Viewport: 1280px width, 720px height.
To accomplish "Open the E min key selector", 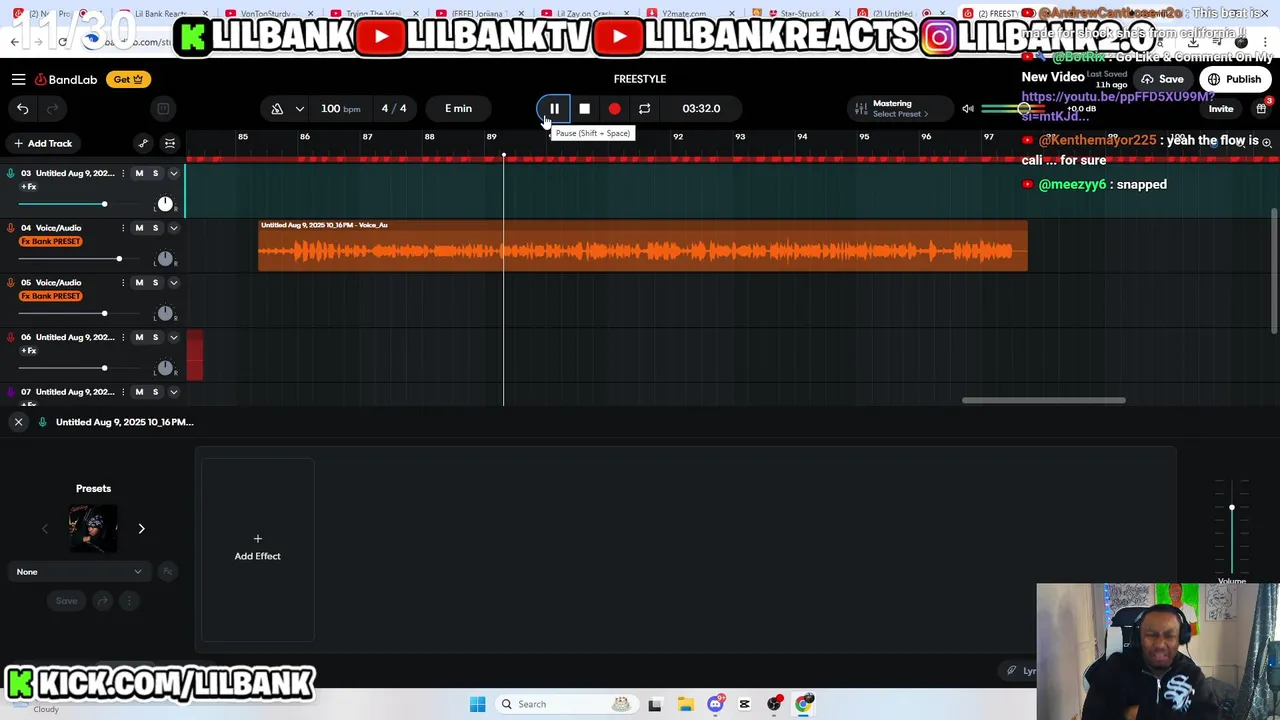I will [458, 108].
